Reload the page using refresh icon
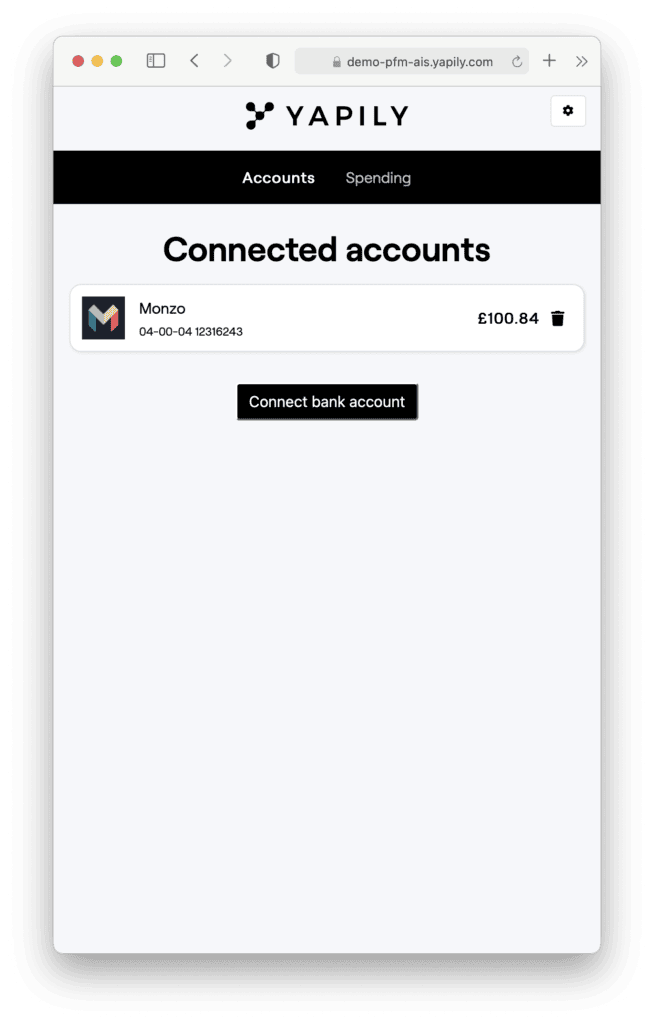This screenshot has width=654, height=1024. click(x=517, y=61)
